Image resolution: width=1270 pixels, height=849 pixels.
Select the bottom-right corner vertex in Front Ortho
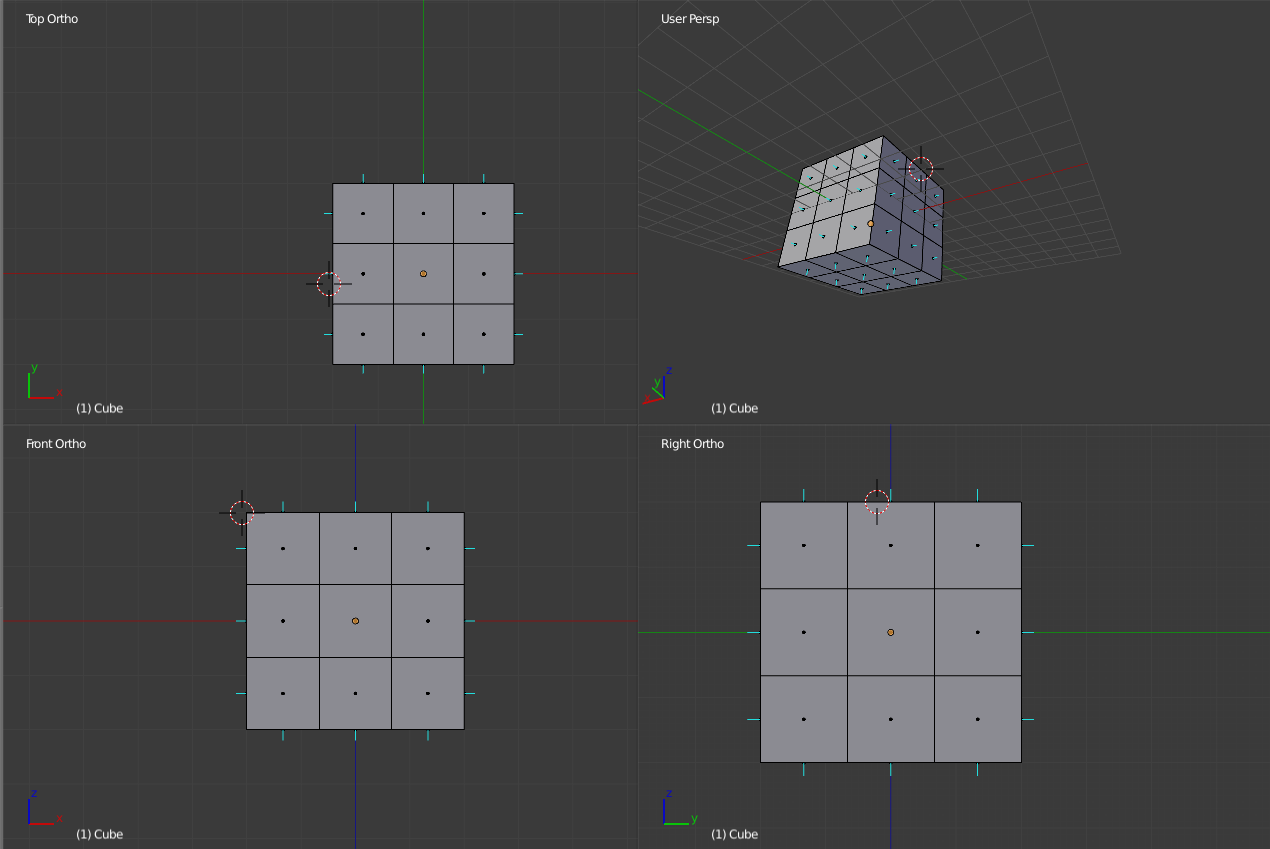pos(463,730)
